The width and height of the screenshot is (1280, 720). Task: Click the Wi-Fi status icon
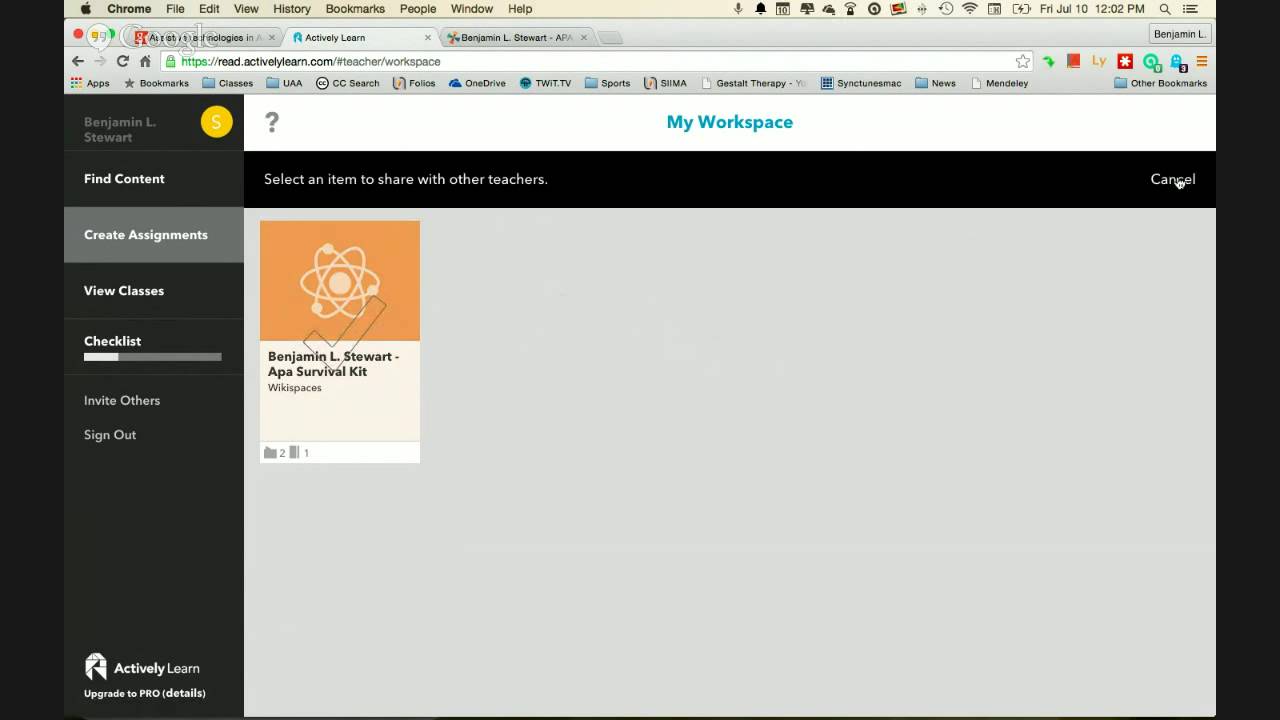pos(969,9)
